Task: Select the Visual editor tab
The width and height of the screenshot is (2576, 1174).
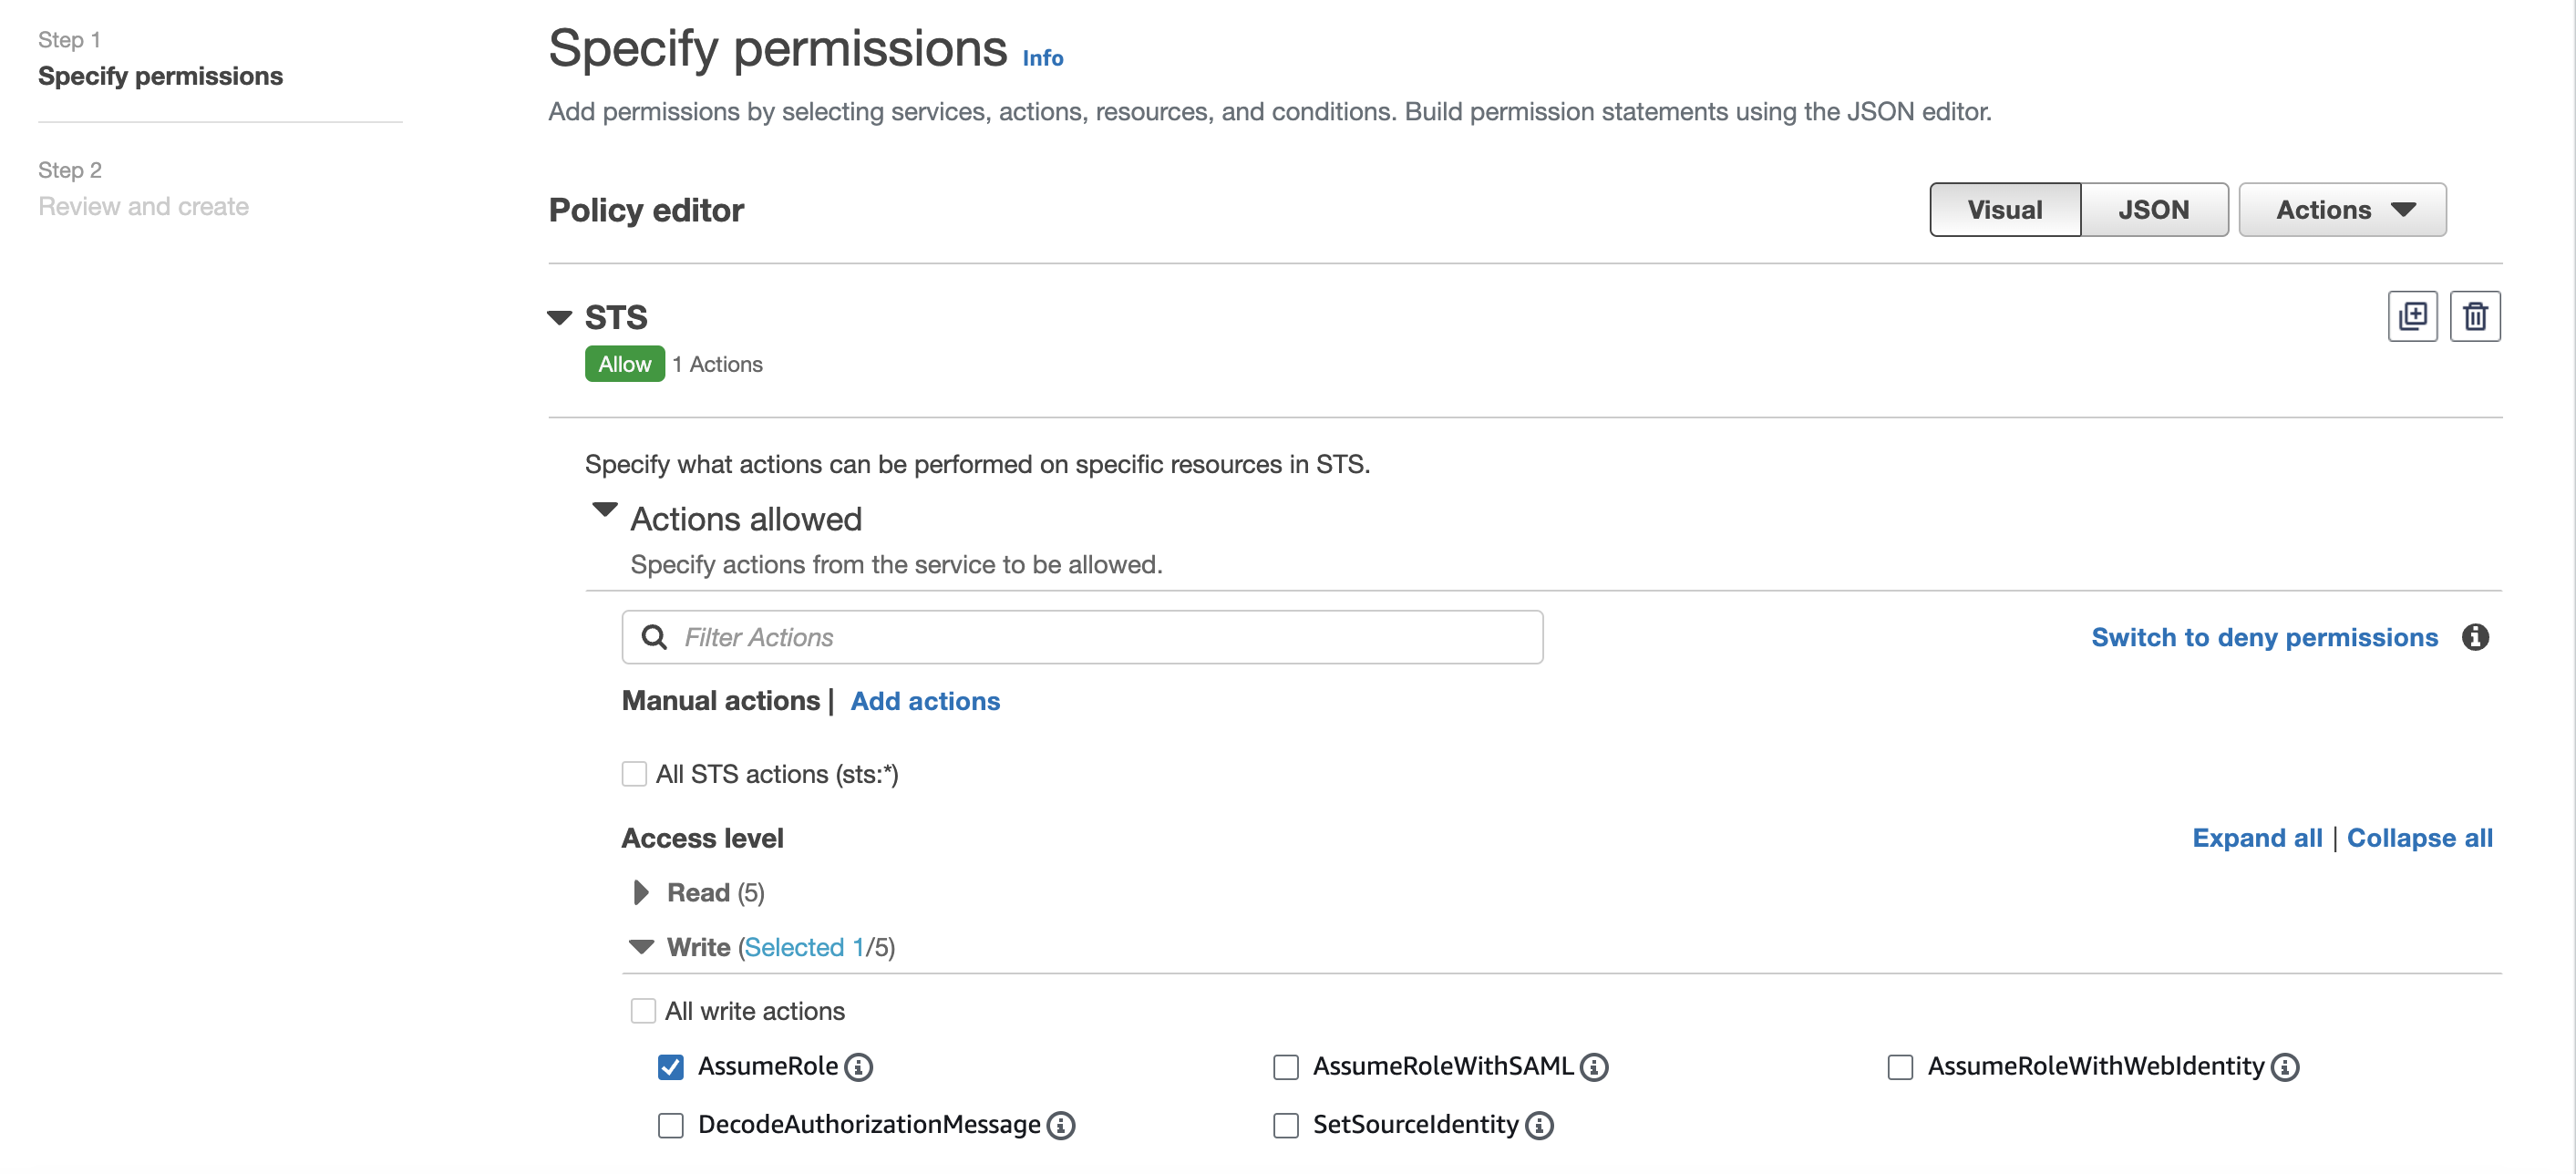Action: (2004, 210)
